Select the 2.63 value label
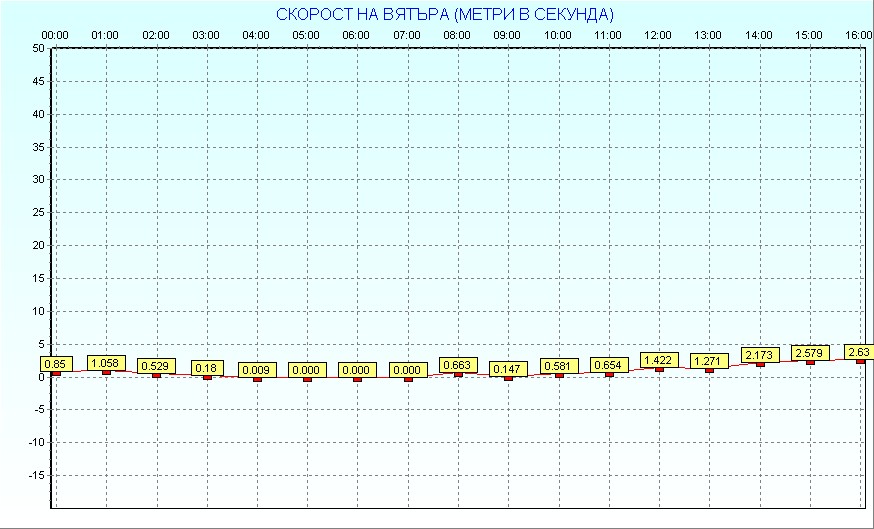This screenshot has height=529, width=874. click(859, 352)
